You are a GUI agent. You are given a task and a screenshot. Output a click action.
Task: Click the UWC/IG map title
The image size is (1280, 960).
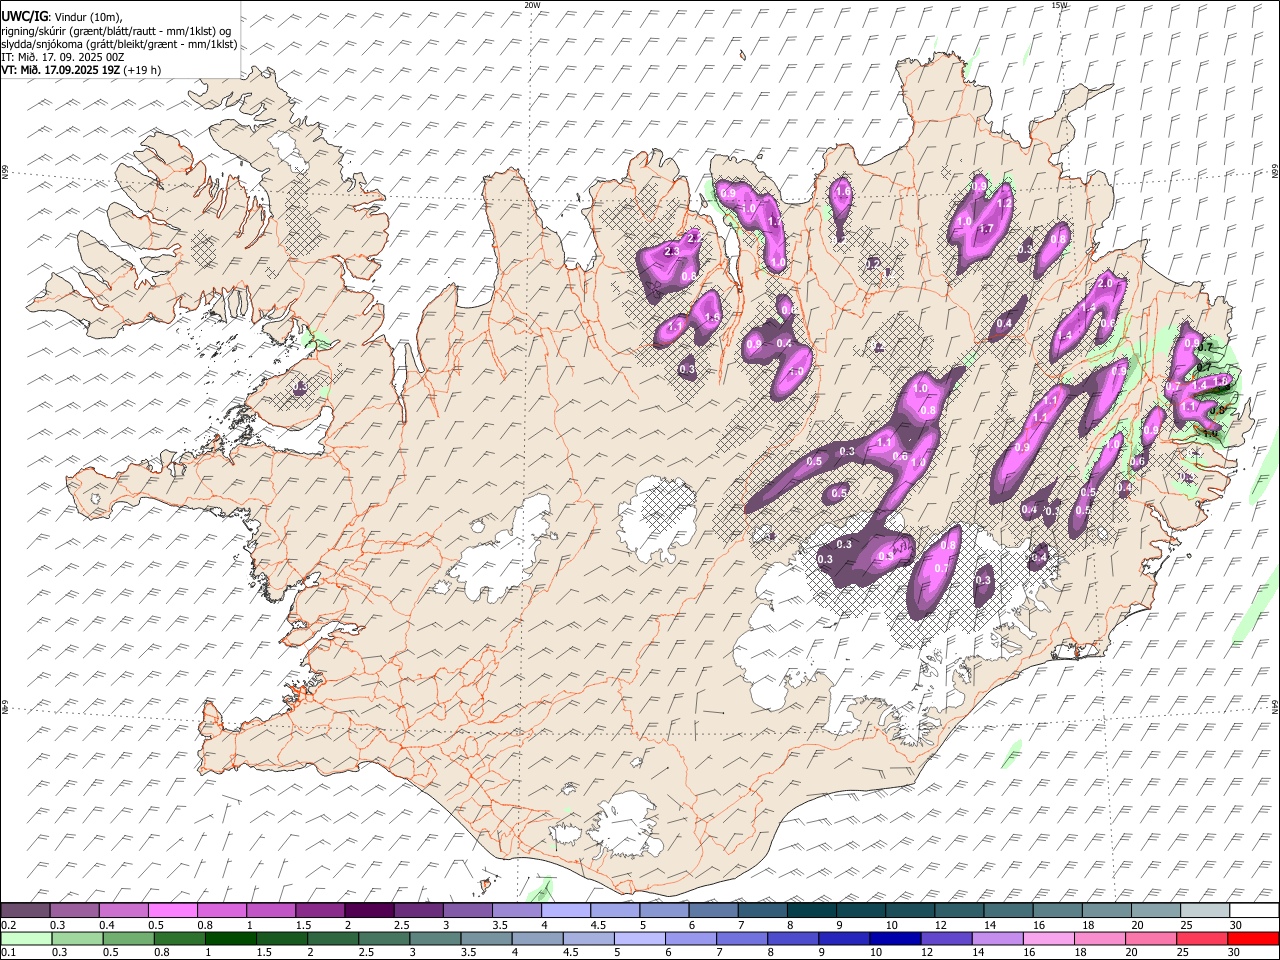(x=24, y=17)
